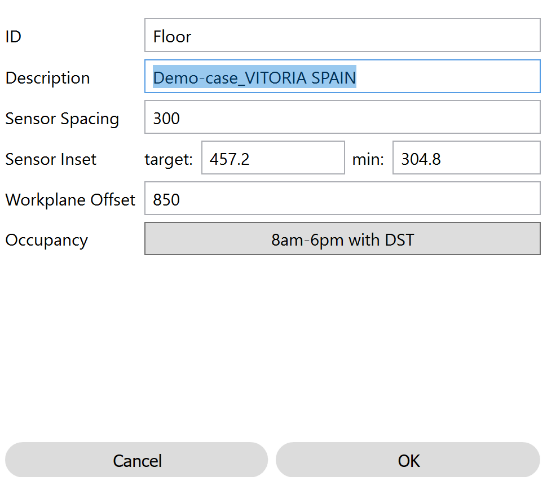Place cursor after the 304.8 value
Screen dimensions: 547x485
[442, 159]
